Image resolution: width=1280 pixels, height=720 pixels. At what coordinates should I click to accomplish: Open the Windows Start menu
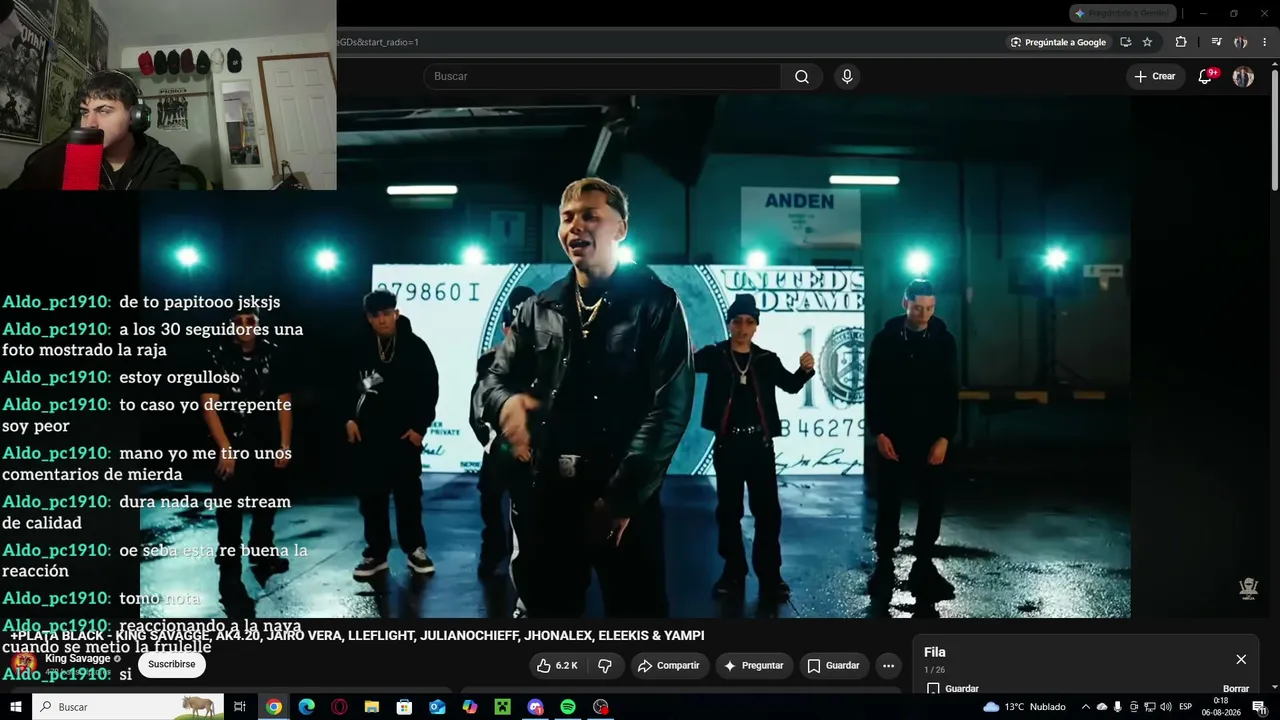[x=15, y=707]
